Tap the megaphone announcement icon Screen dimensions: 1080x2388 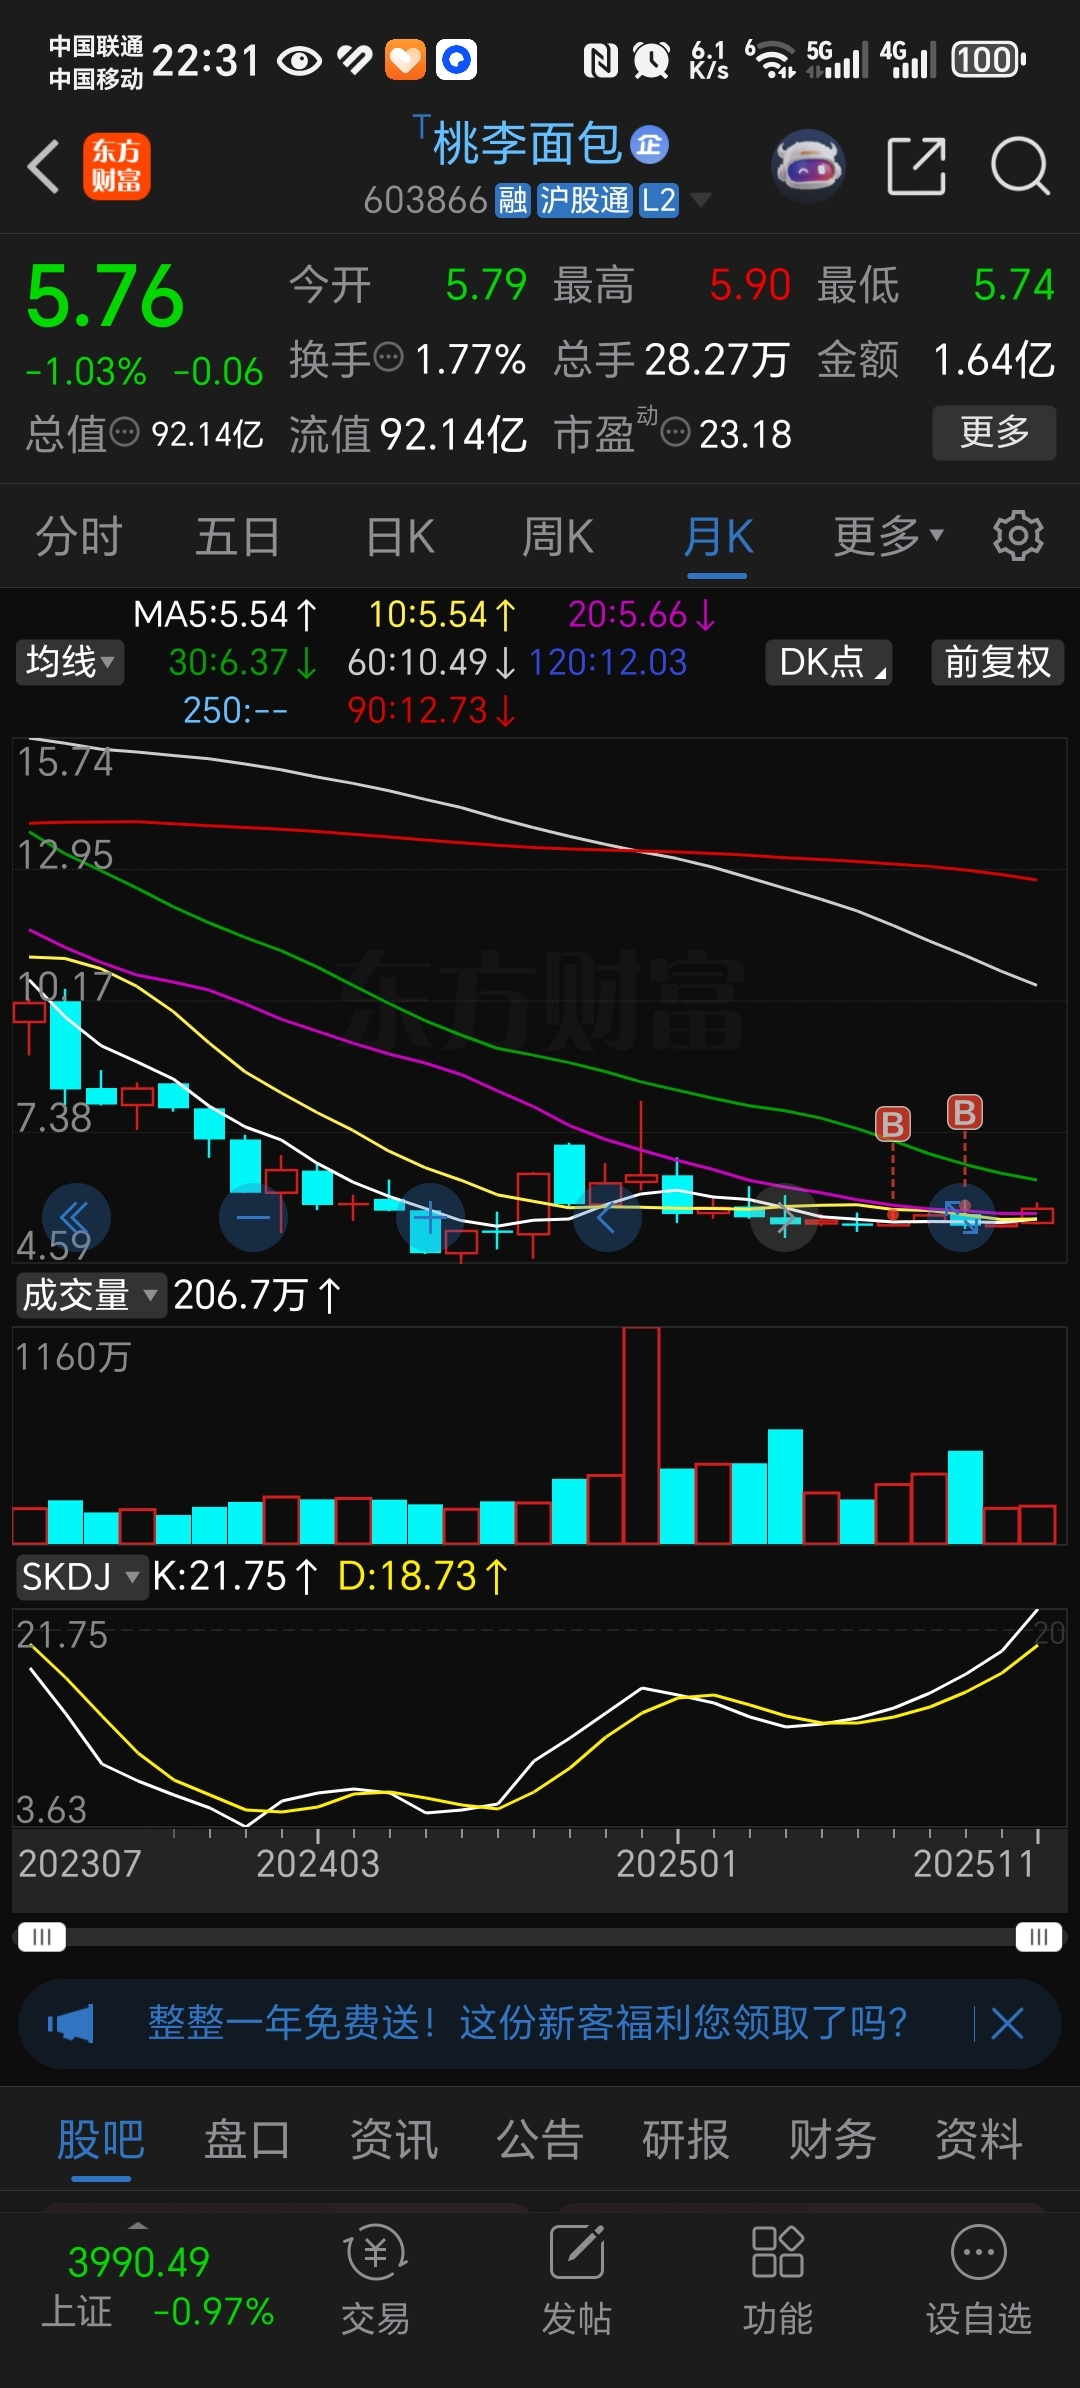(72, 2024)
